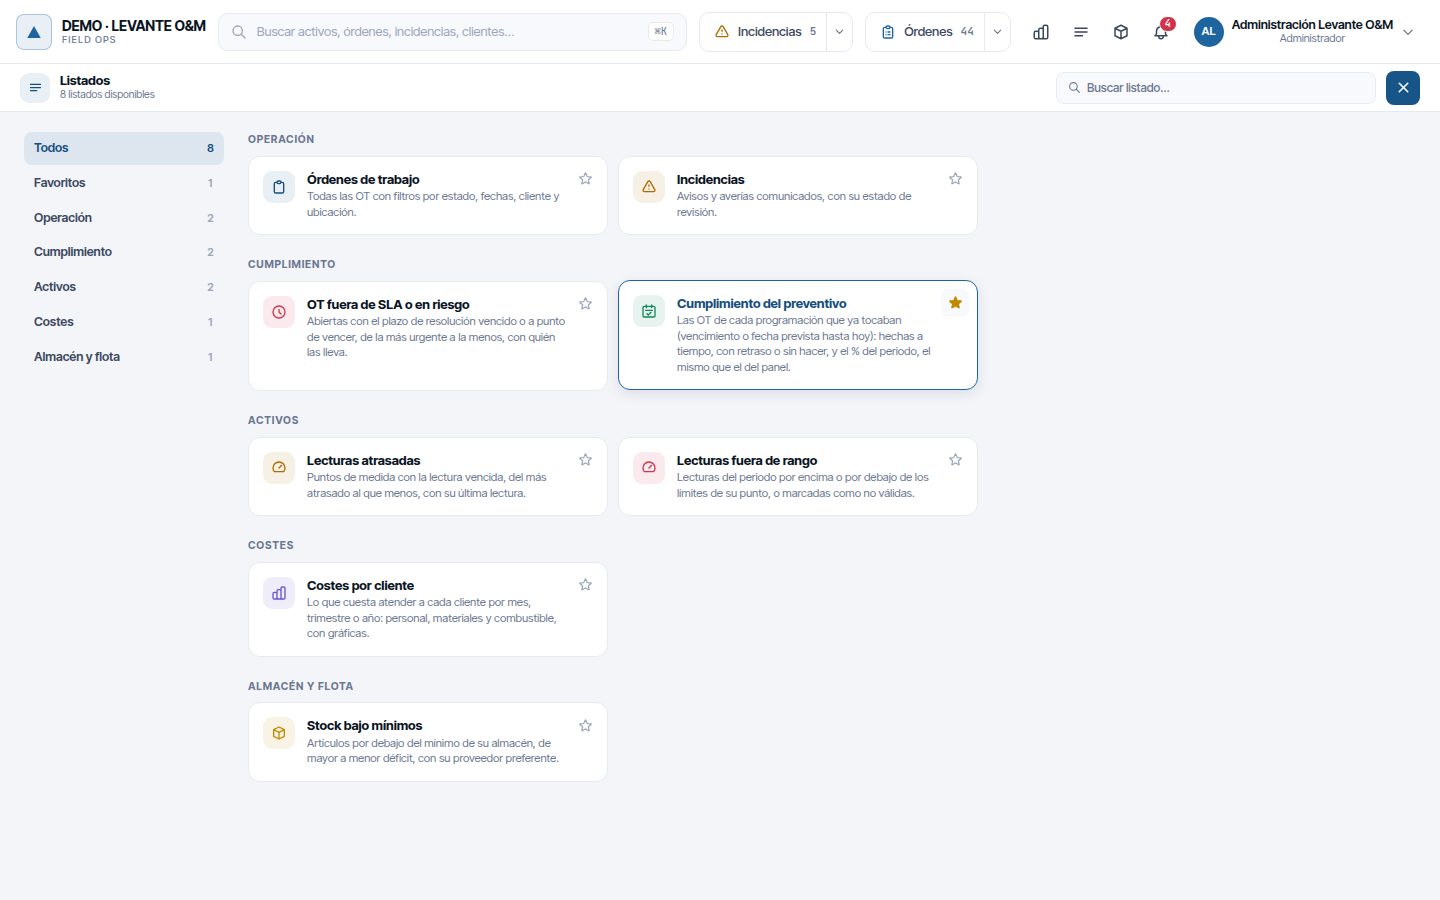Favorite the Costes por cliente listing

(585, 585)
